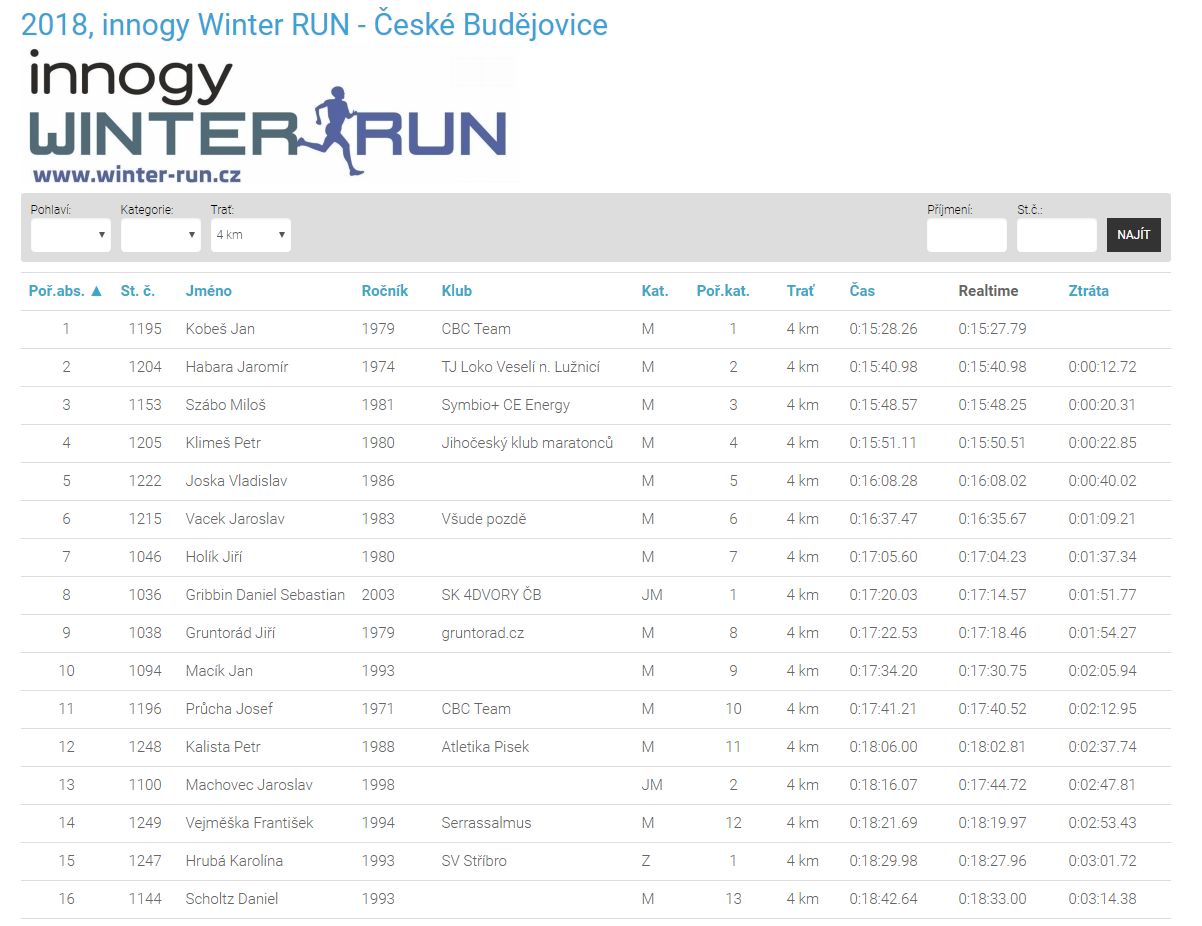Viewport: 1202px width, 926px height.
Task: Click the innogy Winter RUN logo
Action: coord(268,116)
